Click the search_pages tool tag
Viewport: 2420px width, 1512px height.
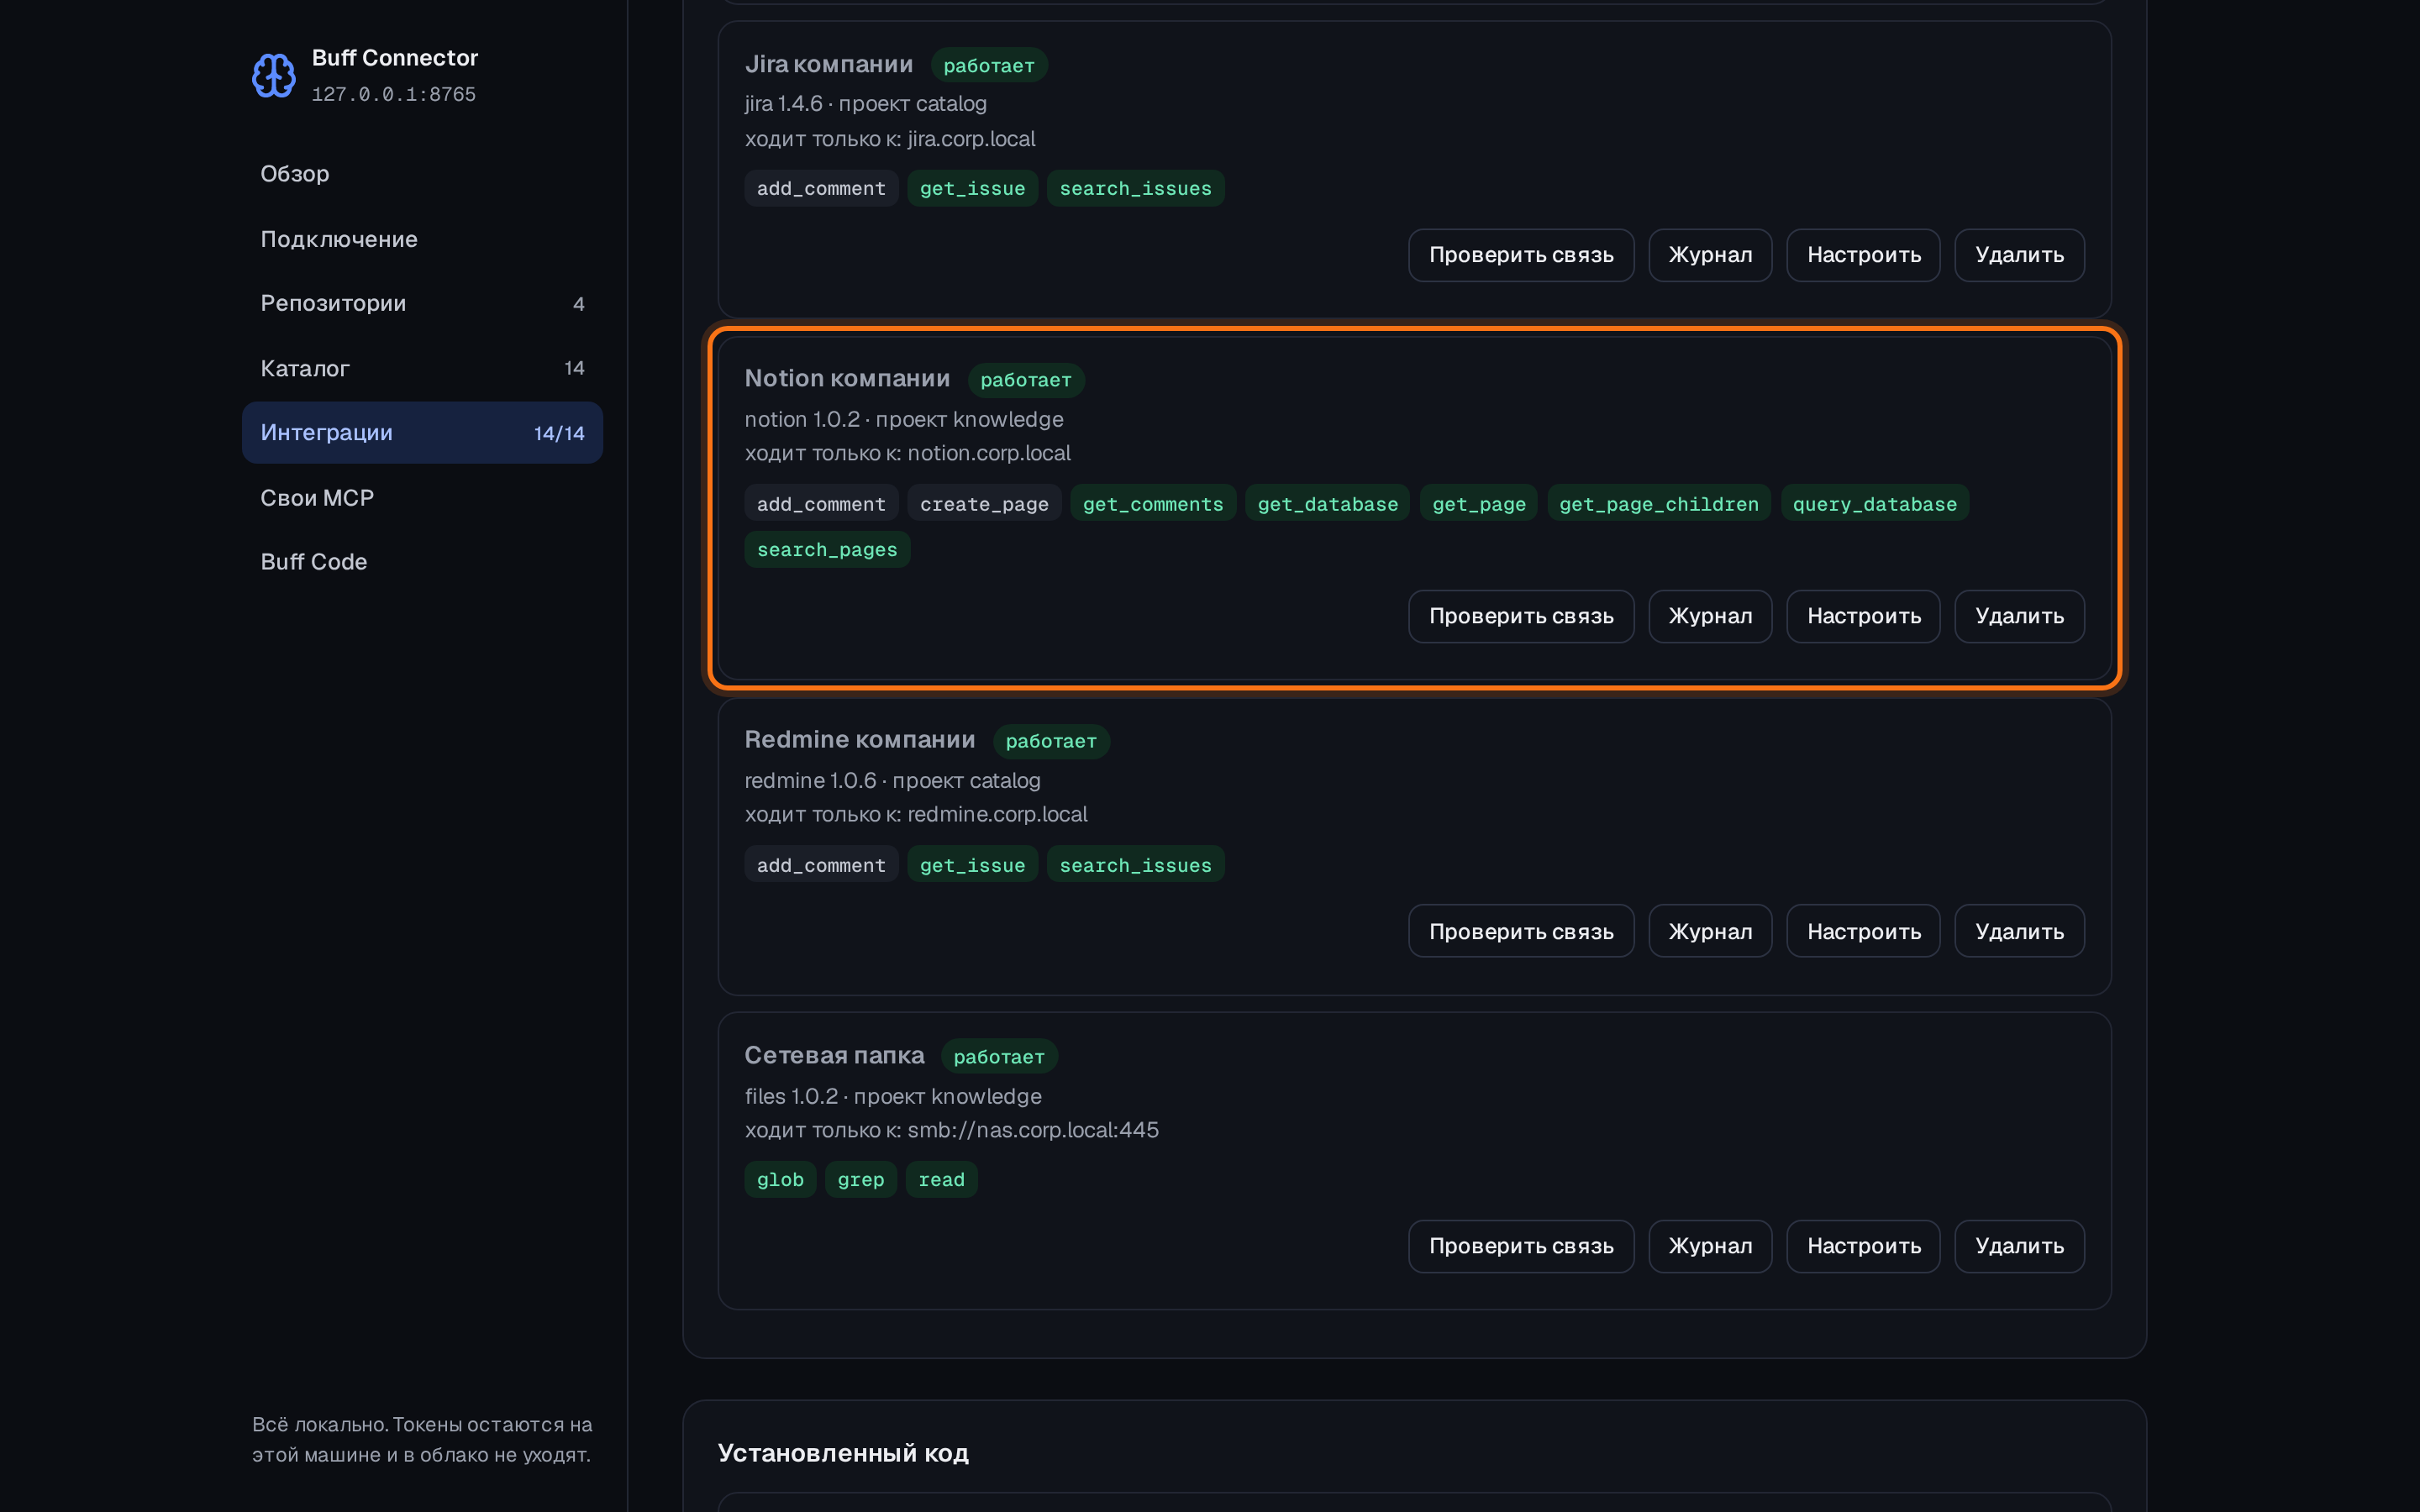click(x=827, y=550)
